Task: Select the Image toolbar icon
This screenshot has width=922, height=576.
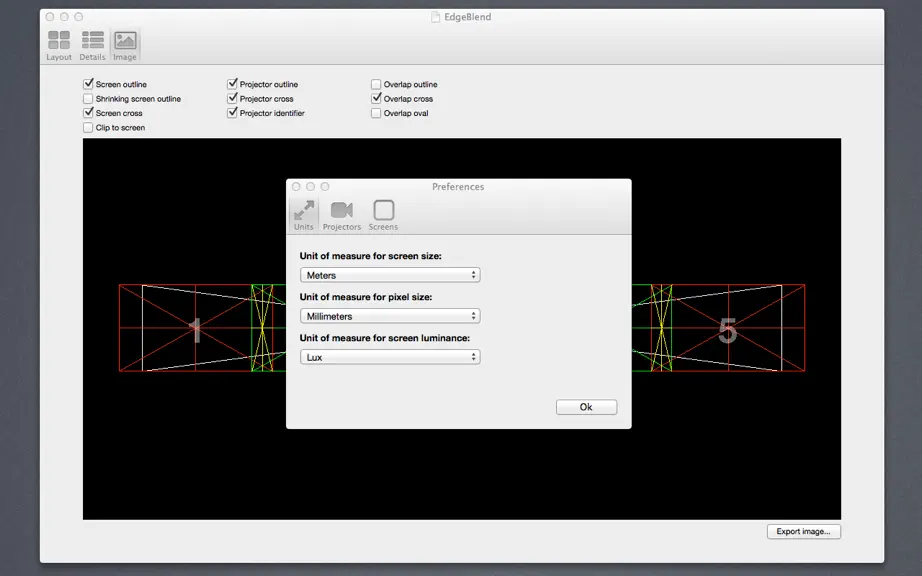Action: (125, 41)
